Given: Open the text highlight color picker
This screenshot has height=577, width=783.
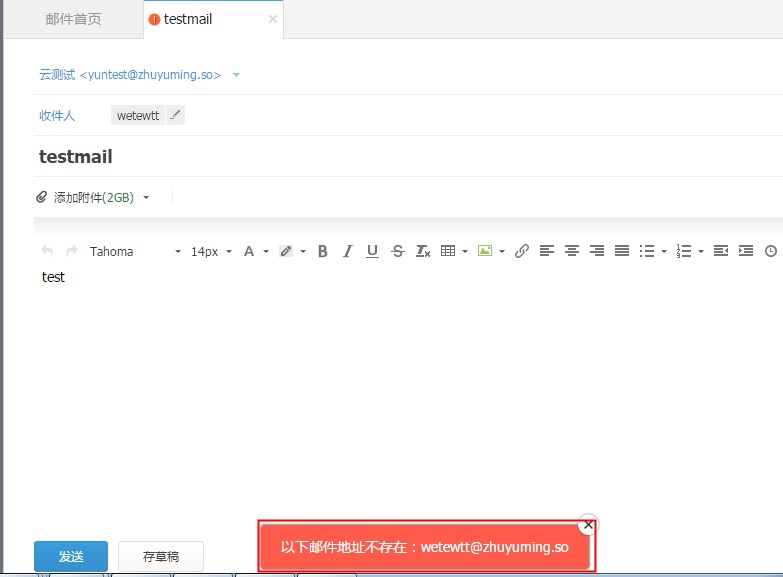Looking at the screenshot, I should pyautogui.click(x=286, y=251).
